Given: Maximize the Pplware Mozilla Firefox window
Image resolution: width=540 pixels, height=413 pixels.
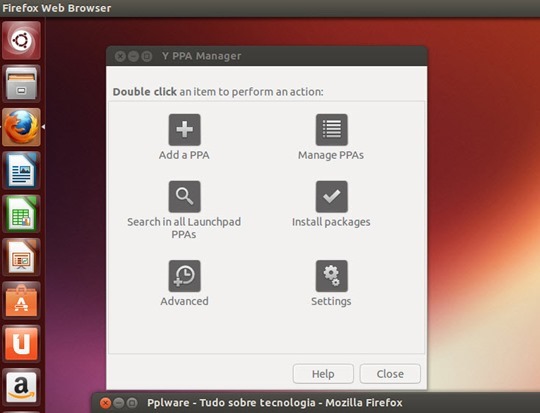Looking at the screenshot, I should tap(132, 403).
